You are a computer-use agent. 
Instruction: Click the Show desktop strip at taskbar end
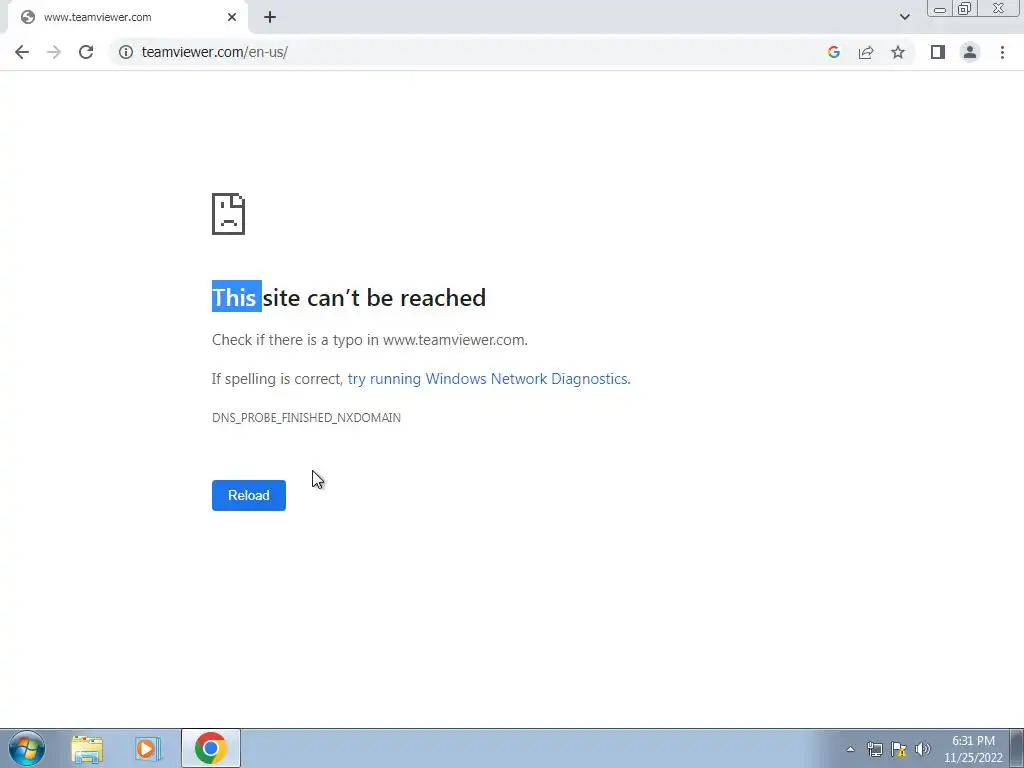coord(1017,748)
